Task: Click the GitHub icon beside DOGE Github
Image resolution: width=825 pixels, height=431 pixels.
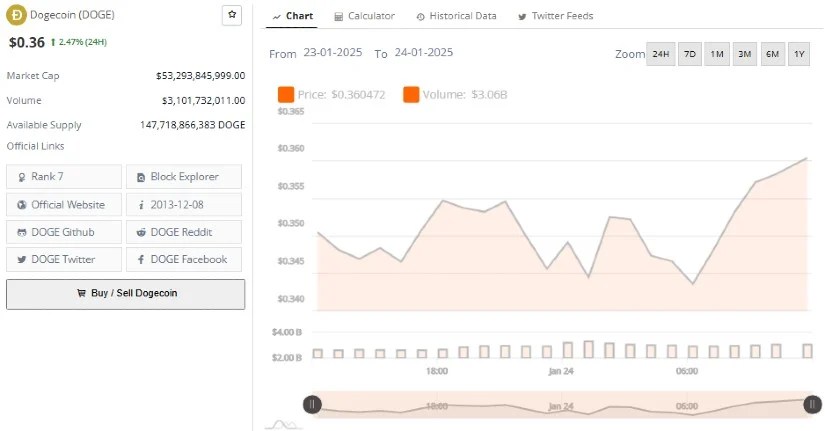Action: tap(22, 232)
